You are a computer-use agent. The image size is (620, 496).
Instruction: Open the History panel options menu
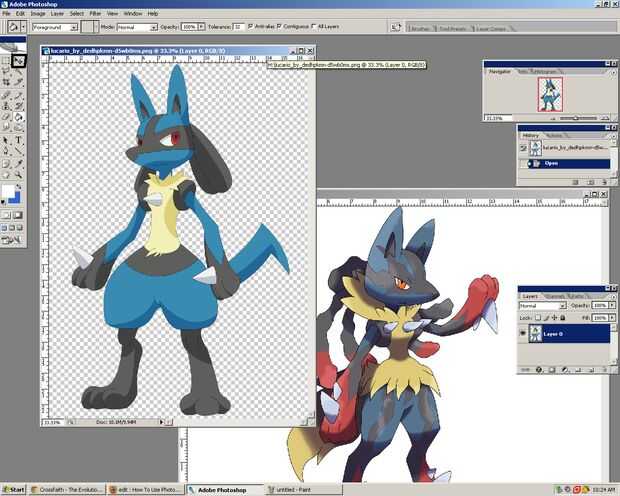click(614, 136)
